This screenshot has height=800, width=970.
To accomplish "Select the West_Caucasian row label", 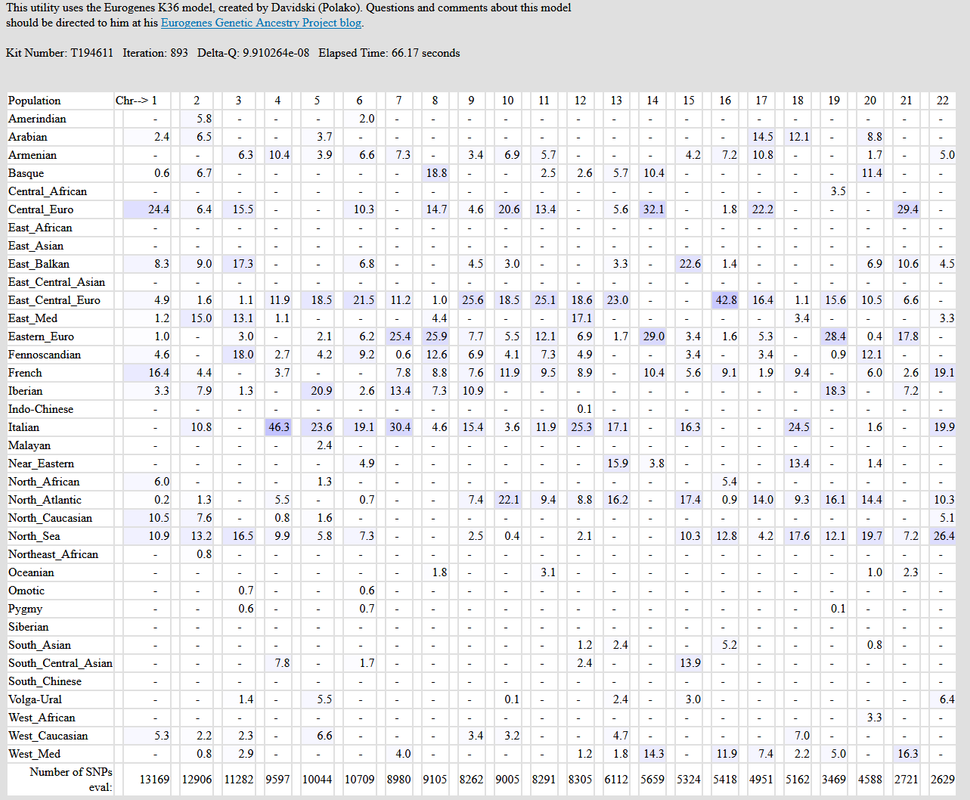I will 48,736.
